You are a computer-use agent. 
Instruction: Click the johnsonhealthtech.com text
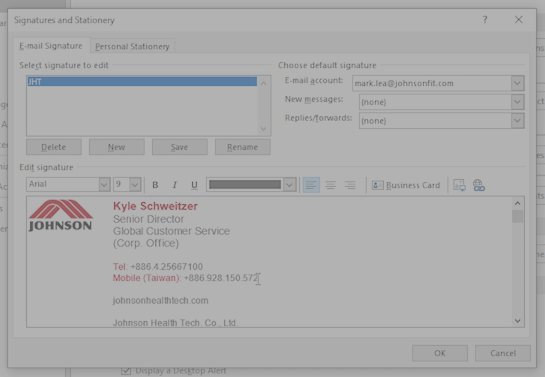(x=161, y=301)
